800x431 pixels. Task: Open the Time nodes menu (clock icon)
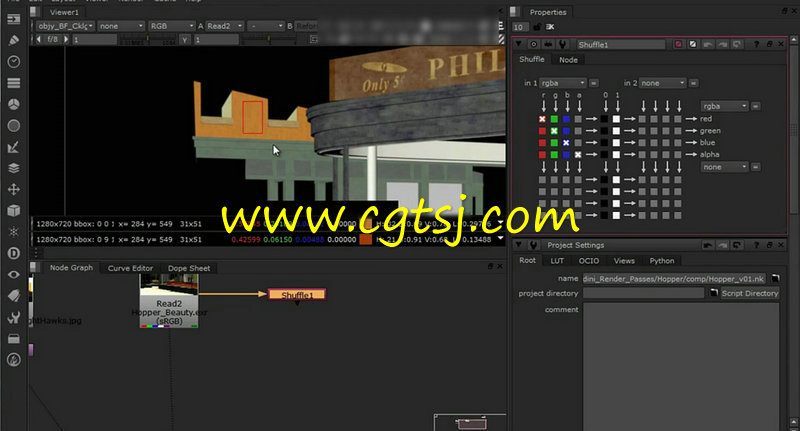[14, 61]
